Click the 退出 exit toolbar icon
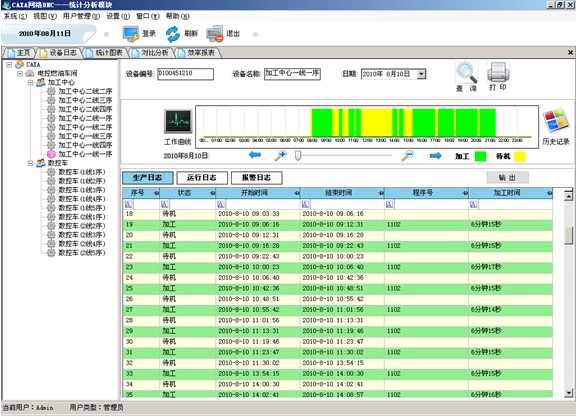Image resolution: width=576 pixels, height=416 pixels. click(x=215, y=34)
